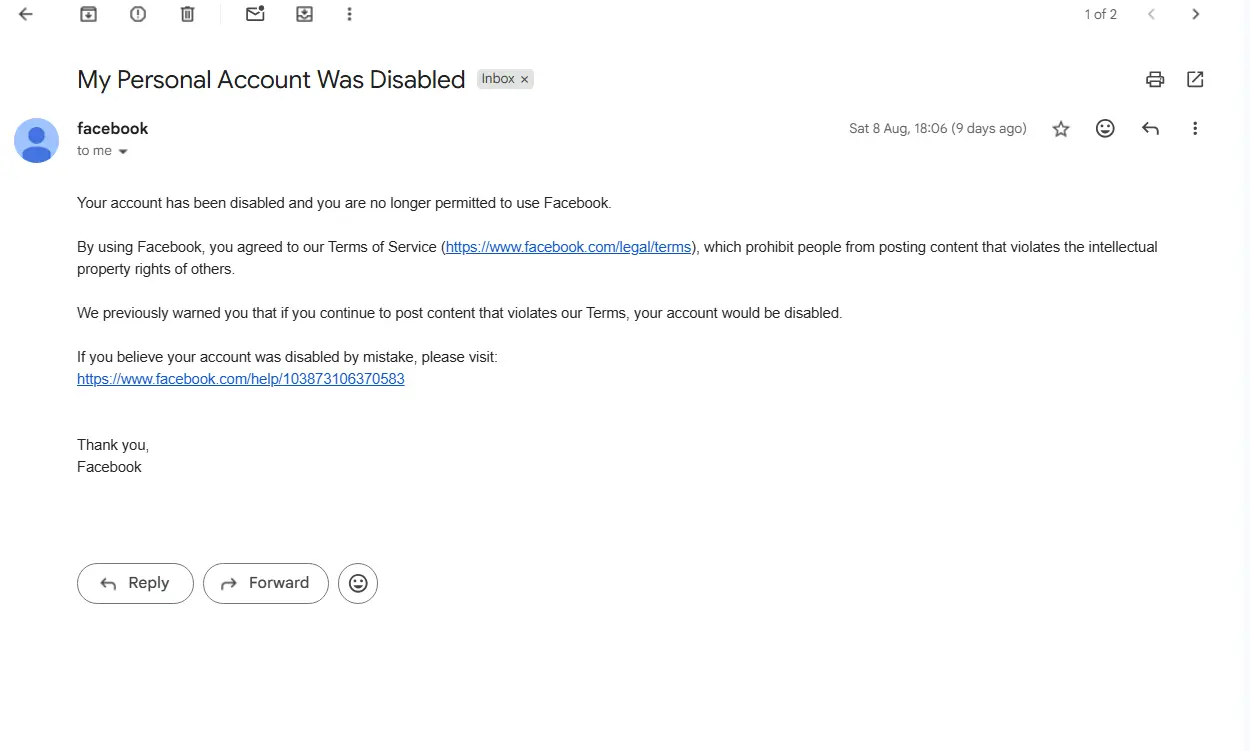Delete this email with trash icon
1250x751 pixels.
click(x=187, y=14)
